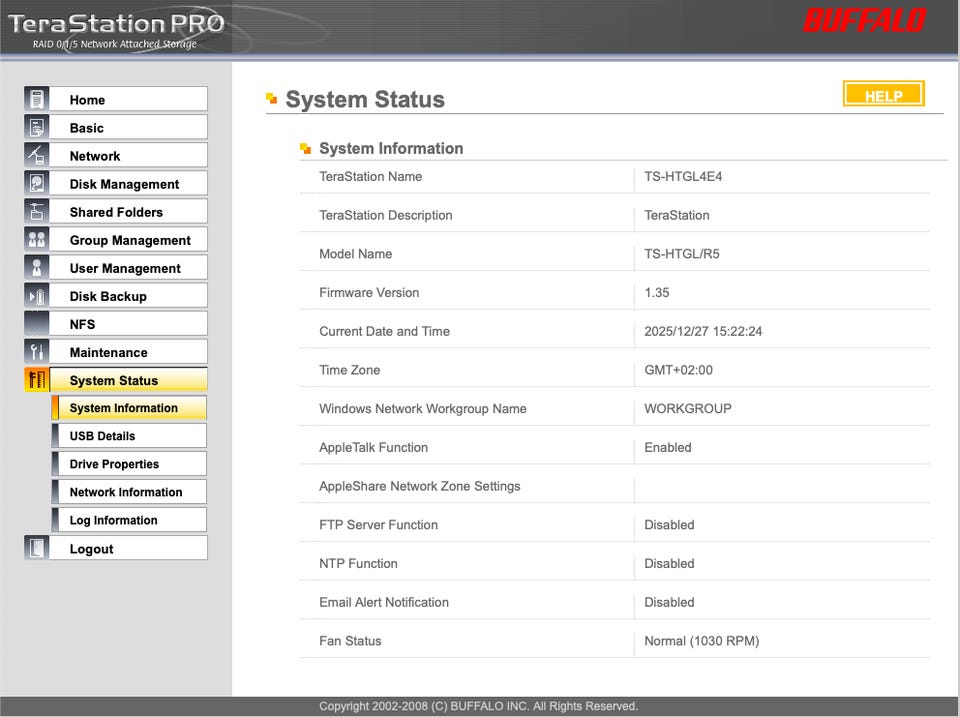Click the Home sidebar icon
The height and width of the screenshot is (717, 960).
pos(37,99)
